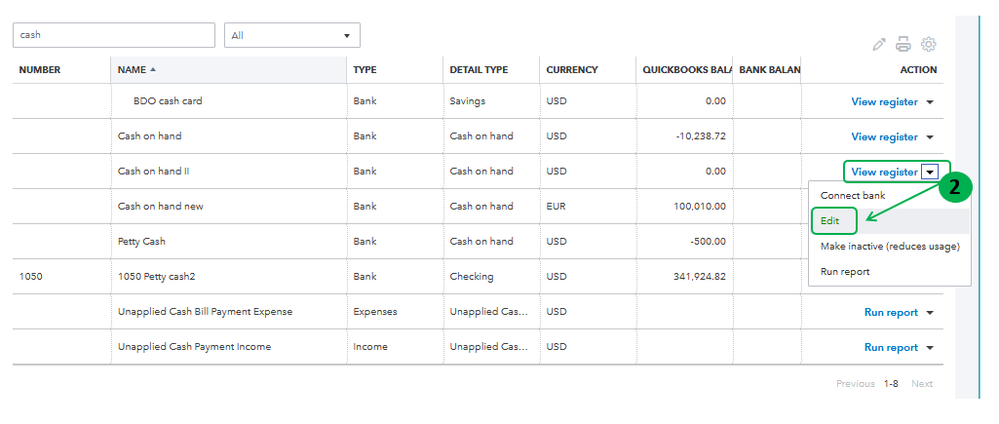The width and height of the screenshot is (999, 424).
Task: Open View register for Cash on hand
Action: pyautogui.click(x=884, y=137)
